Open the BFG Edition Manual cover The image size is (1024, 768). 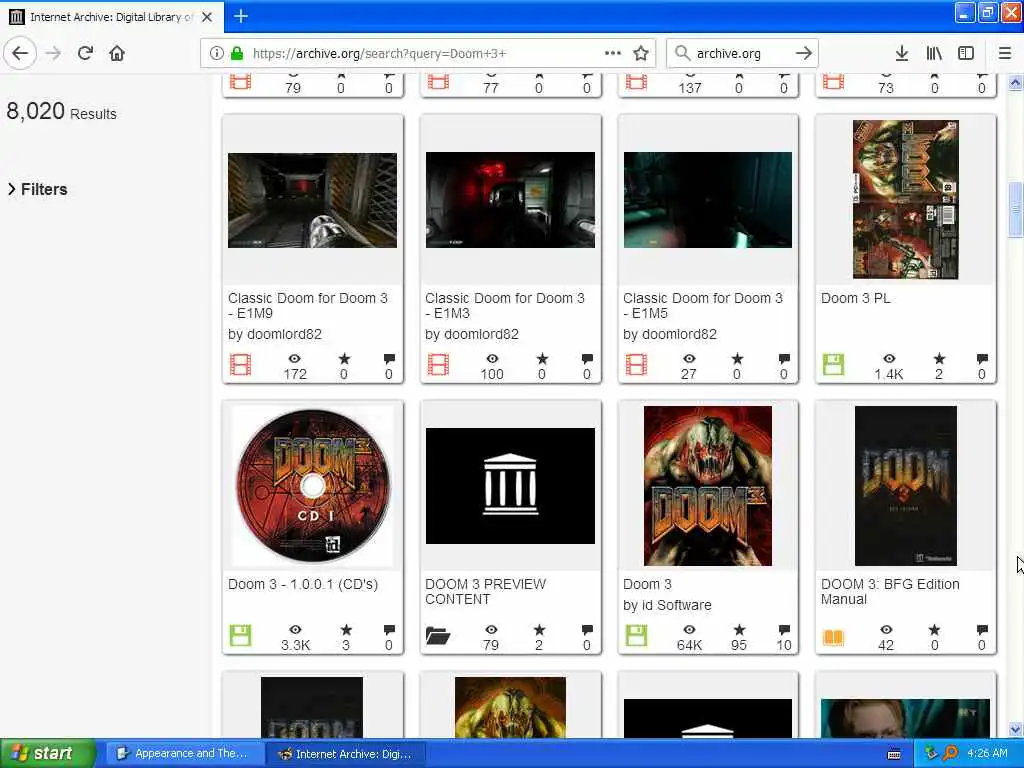pyautogui.click(x=906, y=486)
